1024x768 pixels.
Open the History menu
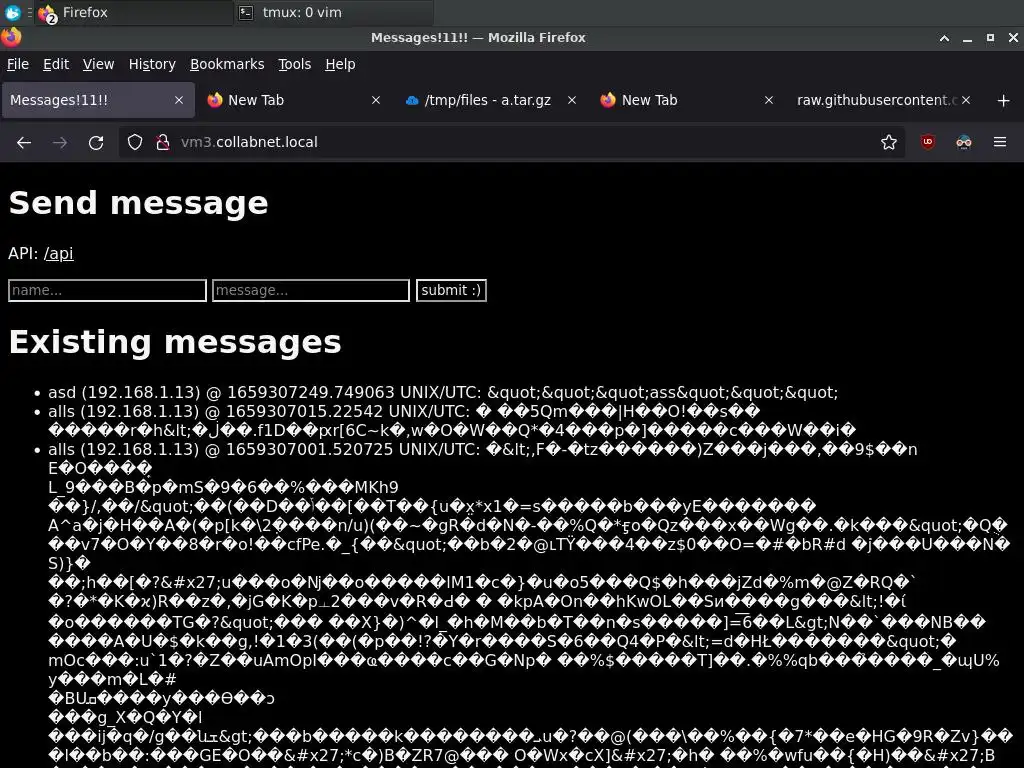click(x=152, y=64)
